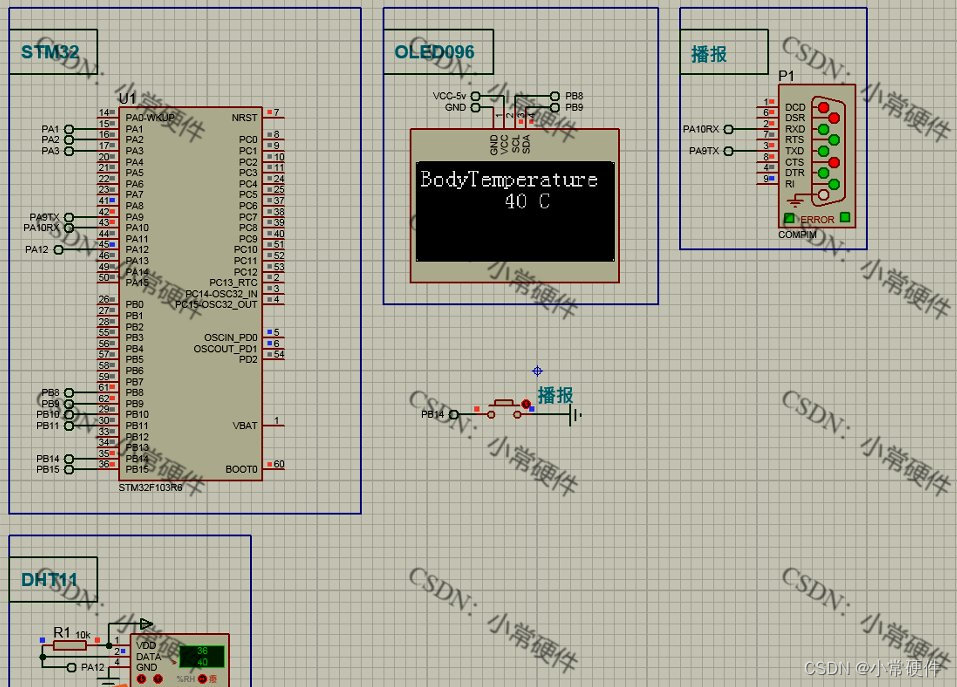Click the OLED096 block title label
957x687 pixels.
434,52
